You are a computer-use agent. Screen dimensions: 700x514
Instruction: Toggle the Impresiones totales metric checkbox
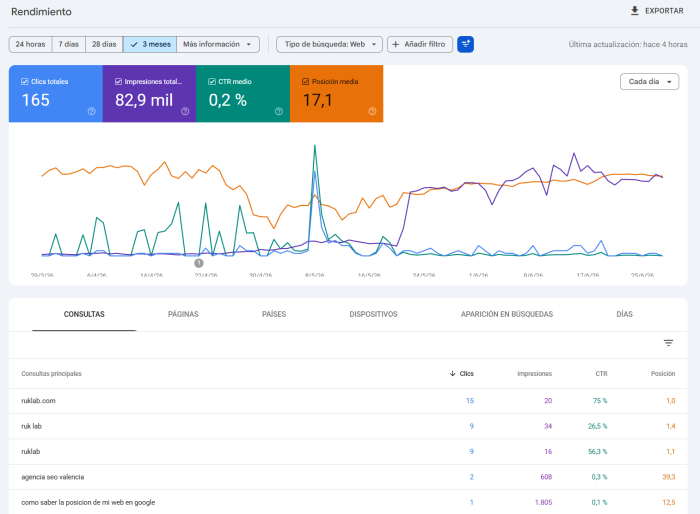point(118,82)
